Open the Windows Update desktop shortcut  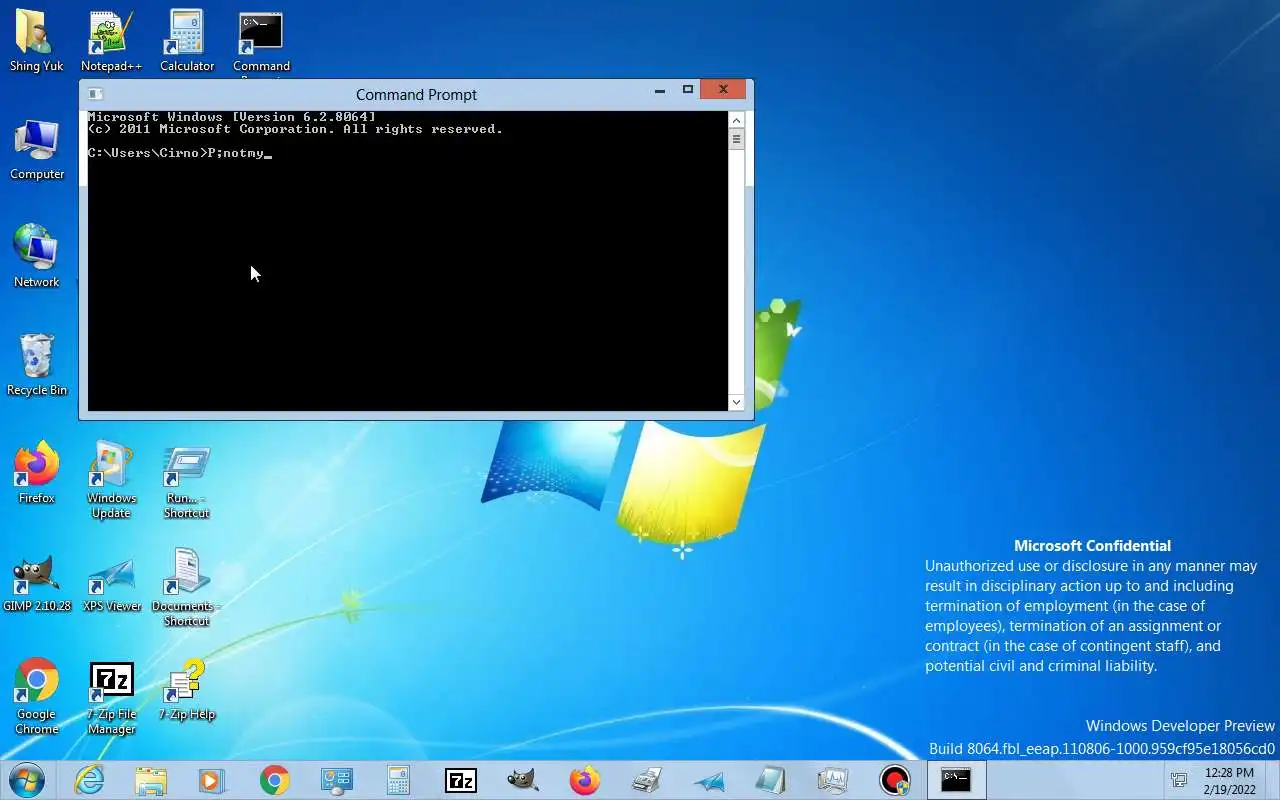[x=111, y=482]
